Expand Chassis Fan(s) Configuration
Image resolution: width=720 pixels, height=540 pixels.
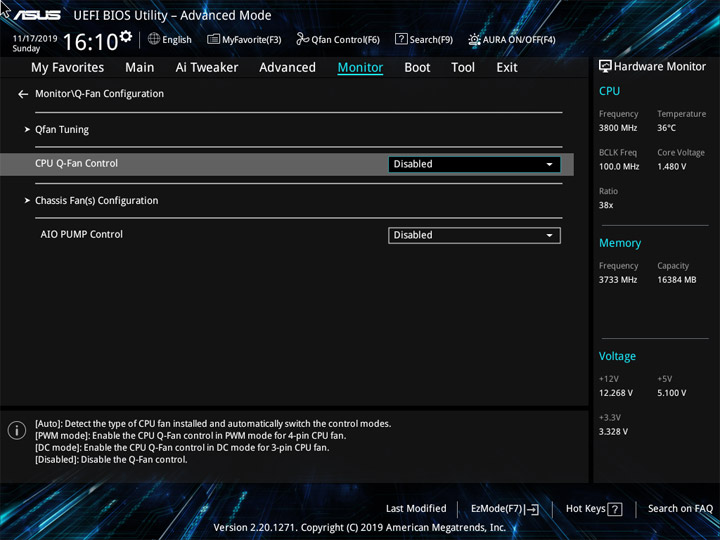point(96,201)
